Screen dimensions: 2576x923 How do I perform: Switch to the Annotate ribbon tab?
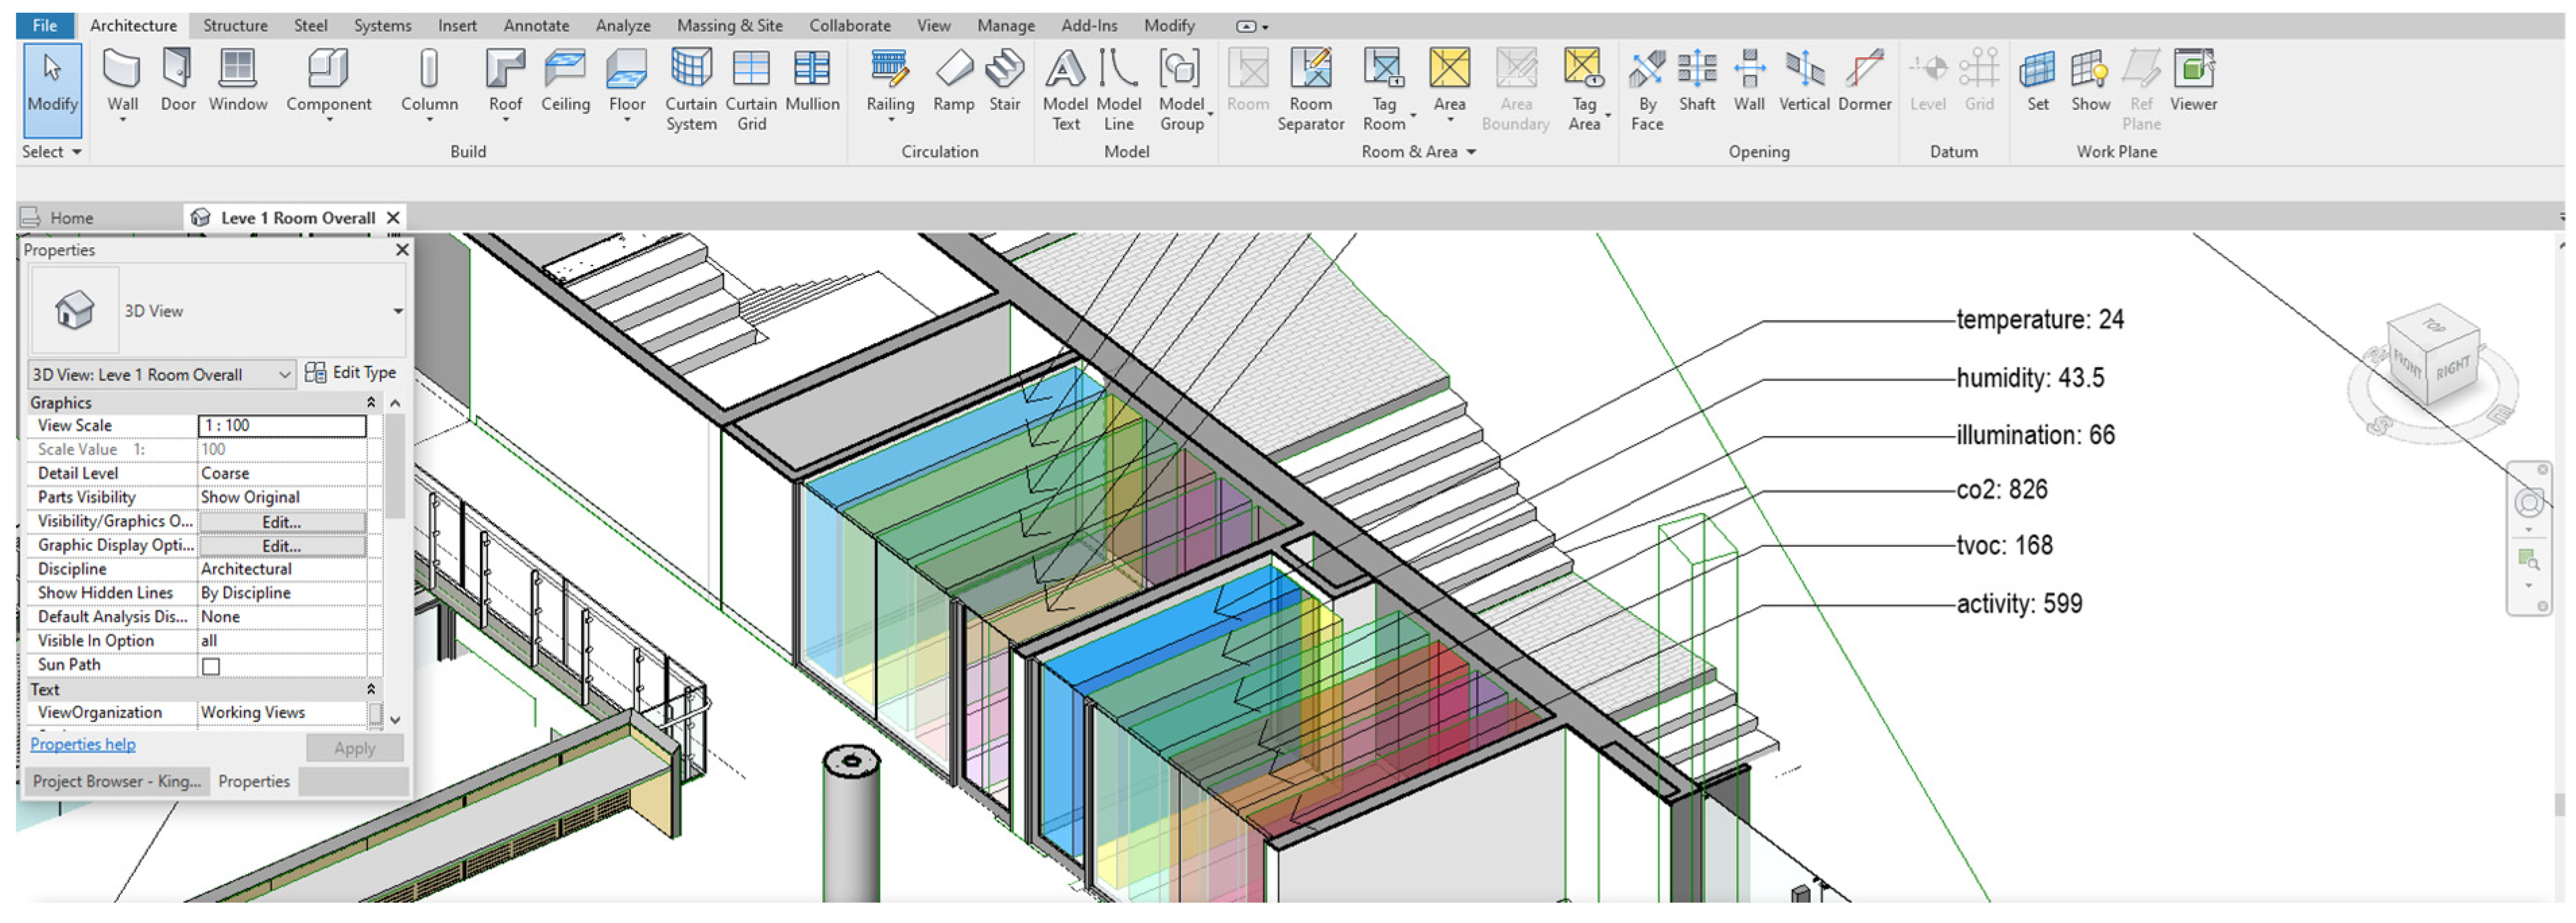coord(535,26)
